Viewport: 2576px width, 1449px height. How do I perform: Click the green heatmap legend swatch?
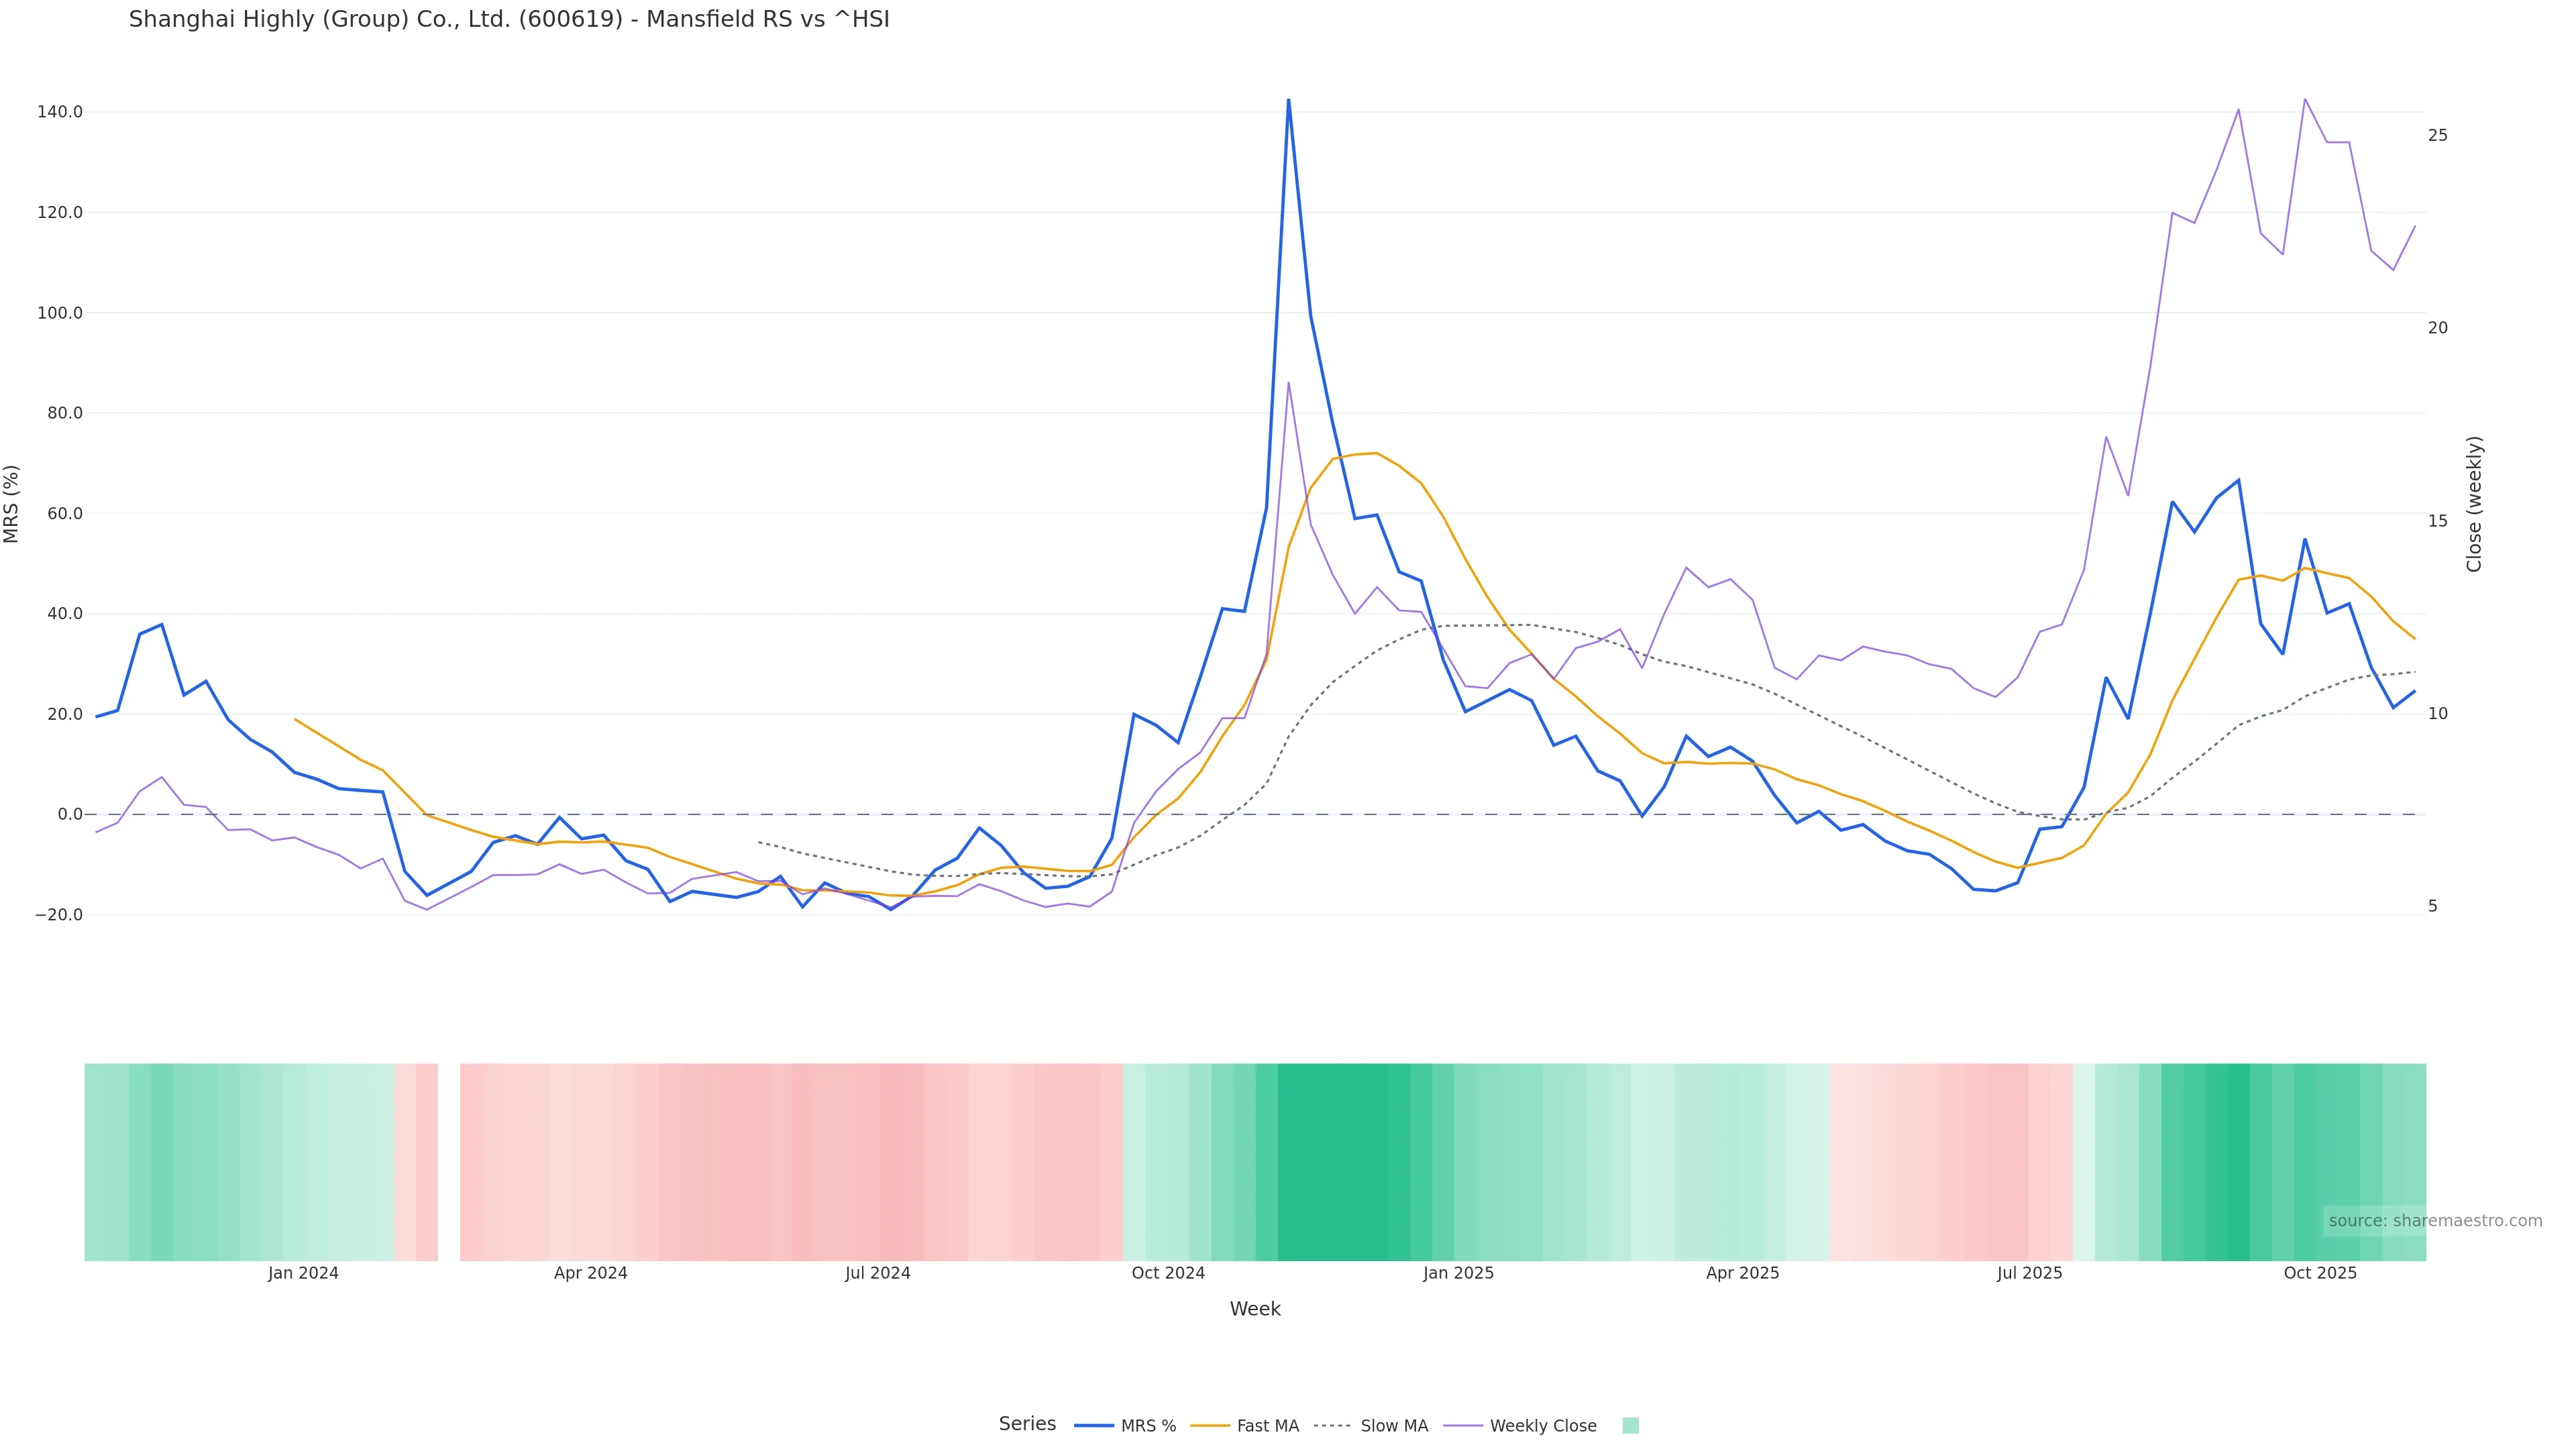coord(1630,1426)
